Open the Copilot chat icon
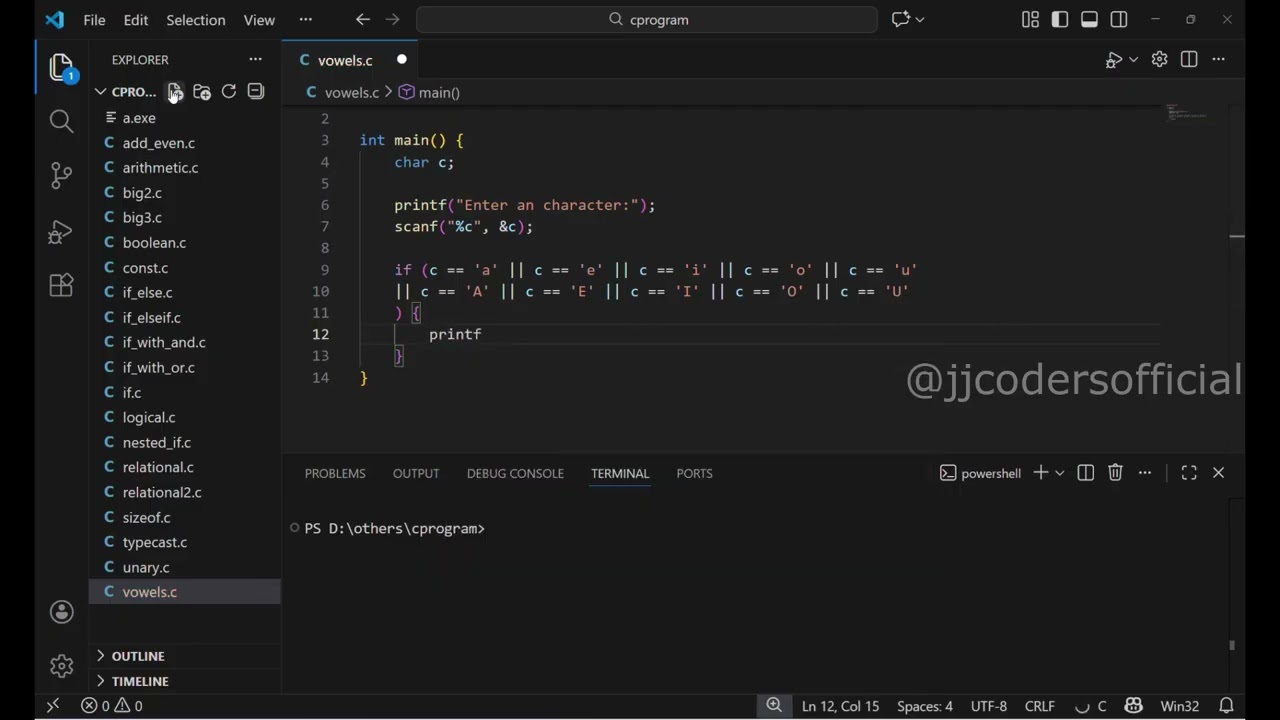 pos(901,19)
